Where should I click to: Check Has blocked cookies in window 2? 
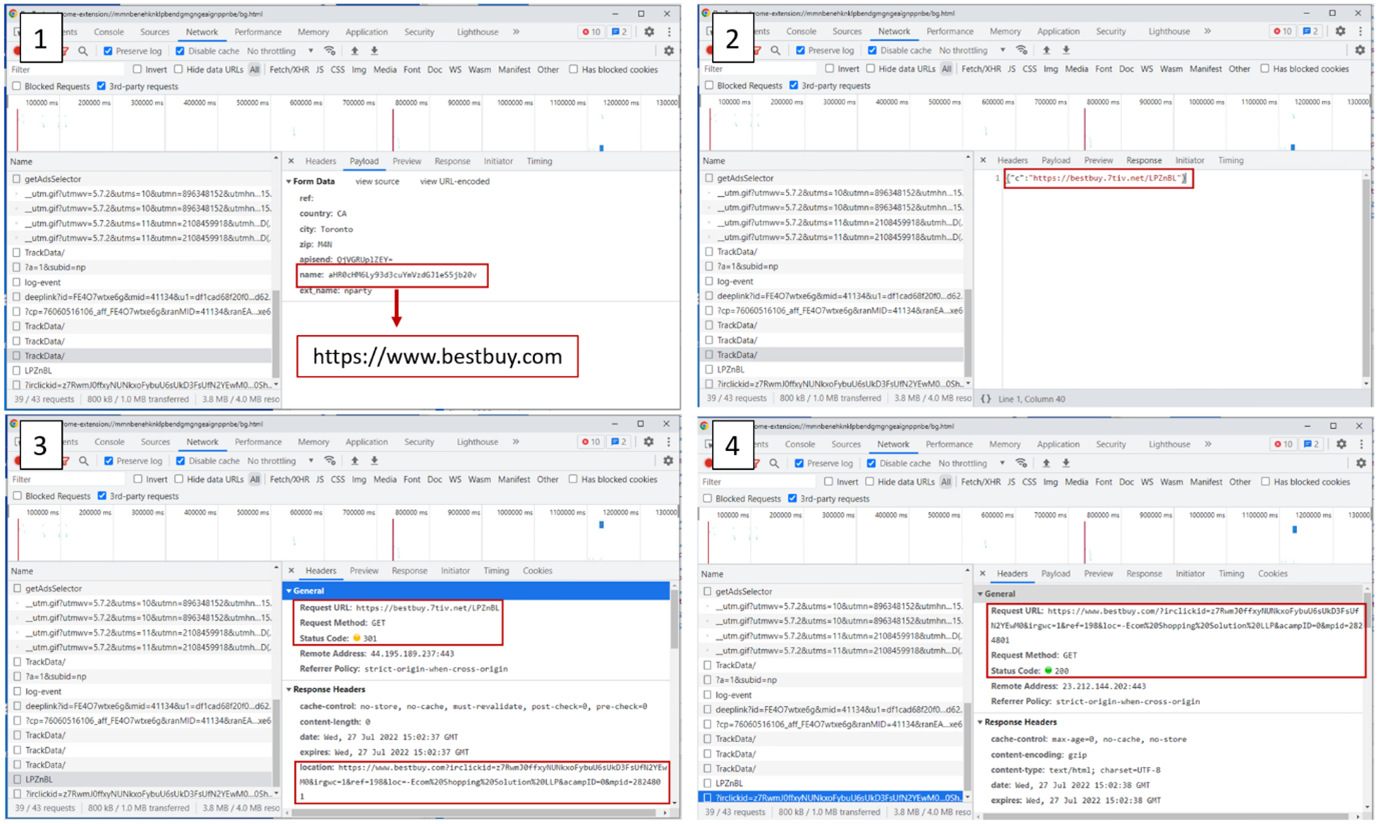click(x=1265, y=69)
